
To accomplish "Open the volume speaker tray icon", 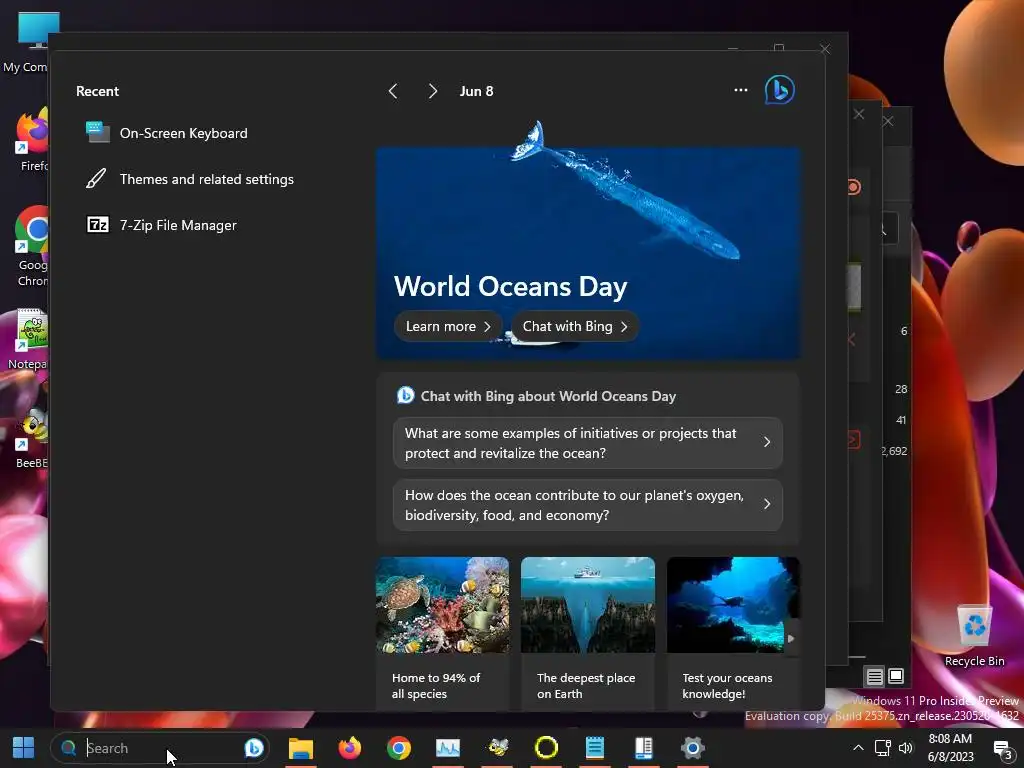I will click(x=906, y=748).
